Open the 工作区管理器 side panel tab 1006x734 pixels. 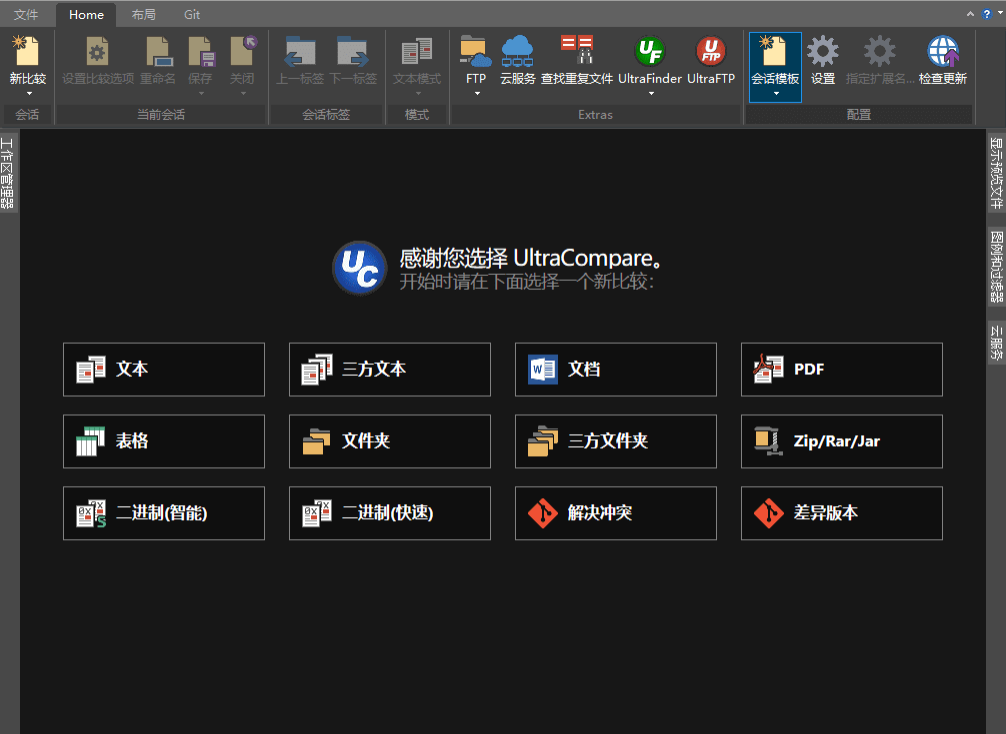[7, 173]
